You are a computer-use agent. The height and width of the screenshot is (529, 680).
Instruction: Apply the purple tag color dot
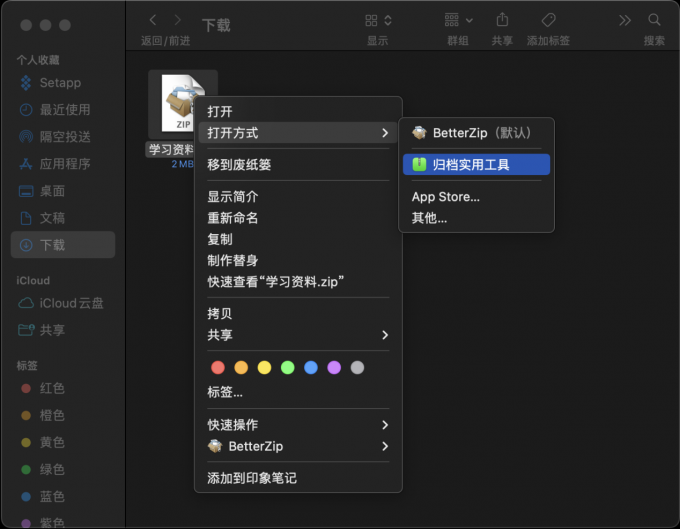334,368
